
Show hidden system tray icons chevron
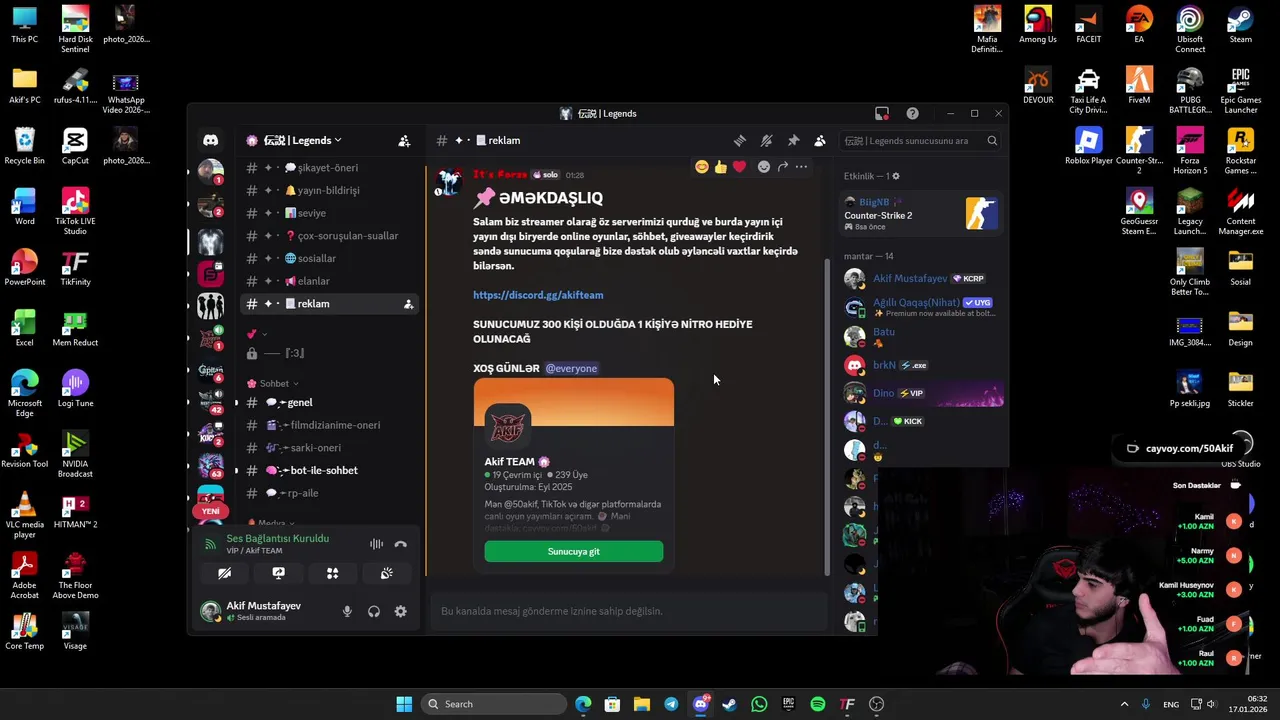click(1124, 704)
